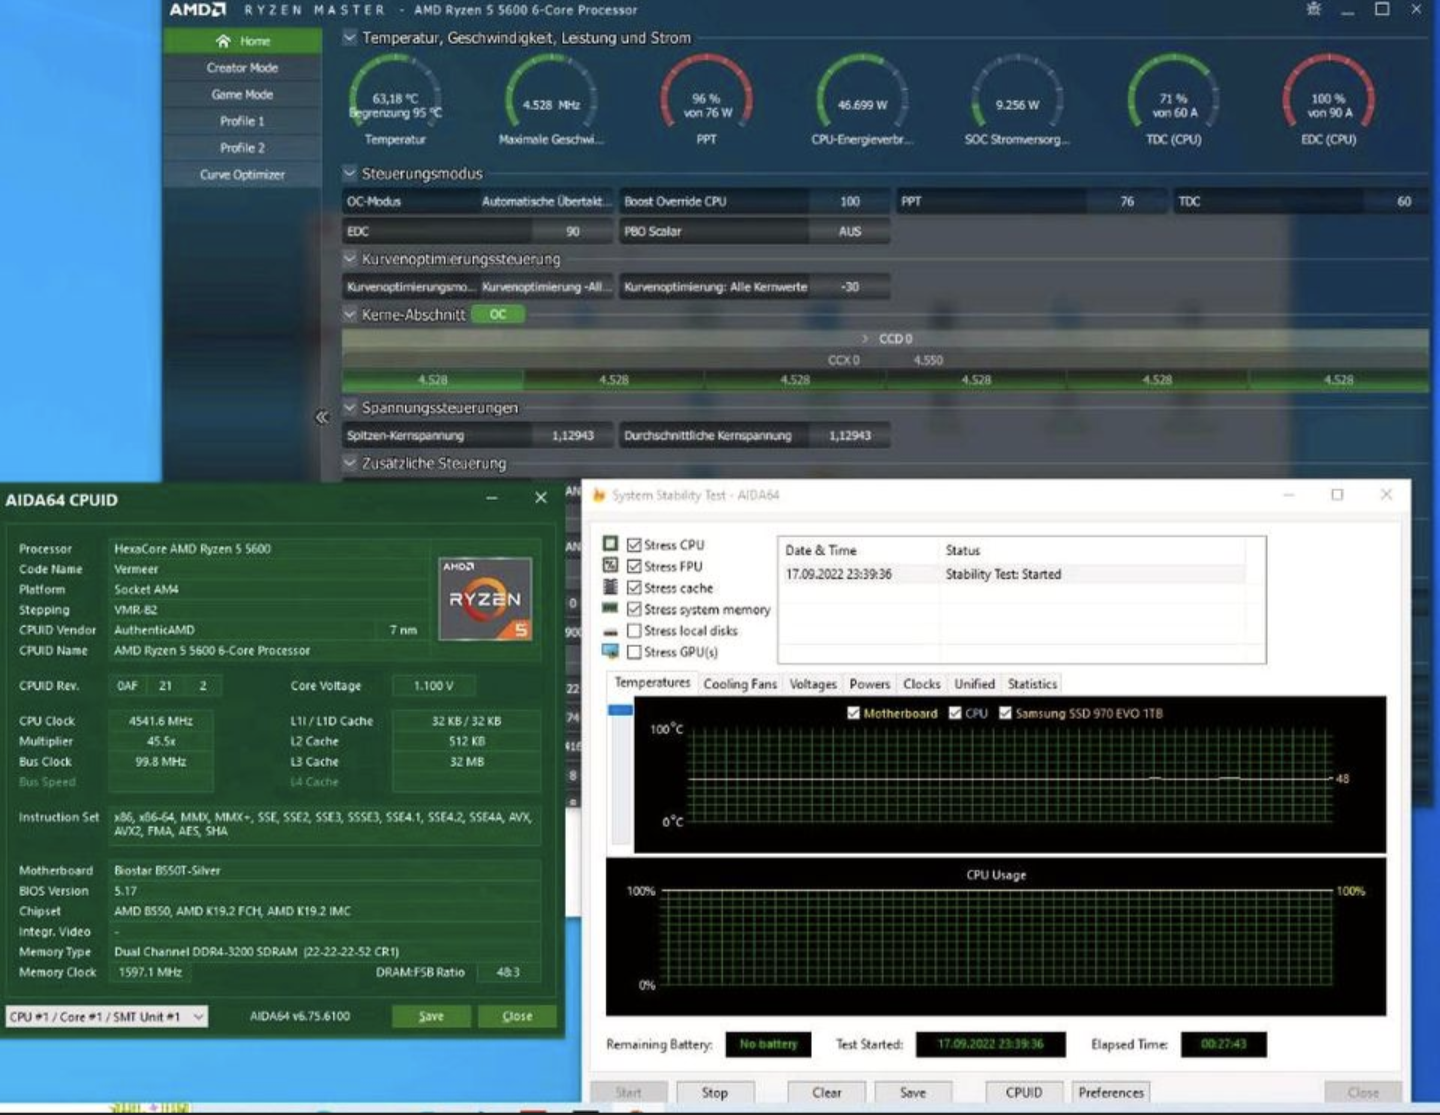
Task: Click the Stress system memory RAM icon
Action: tap(610, 608)
